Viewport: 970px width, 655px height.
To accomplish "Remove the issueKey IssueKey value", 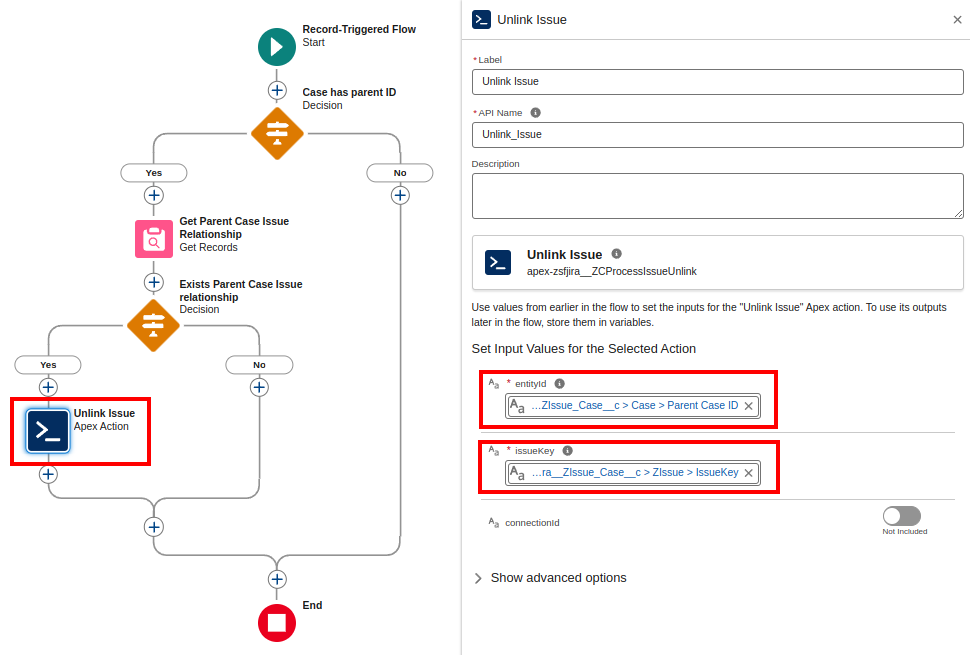I will click(x=748, y=473).
